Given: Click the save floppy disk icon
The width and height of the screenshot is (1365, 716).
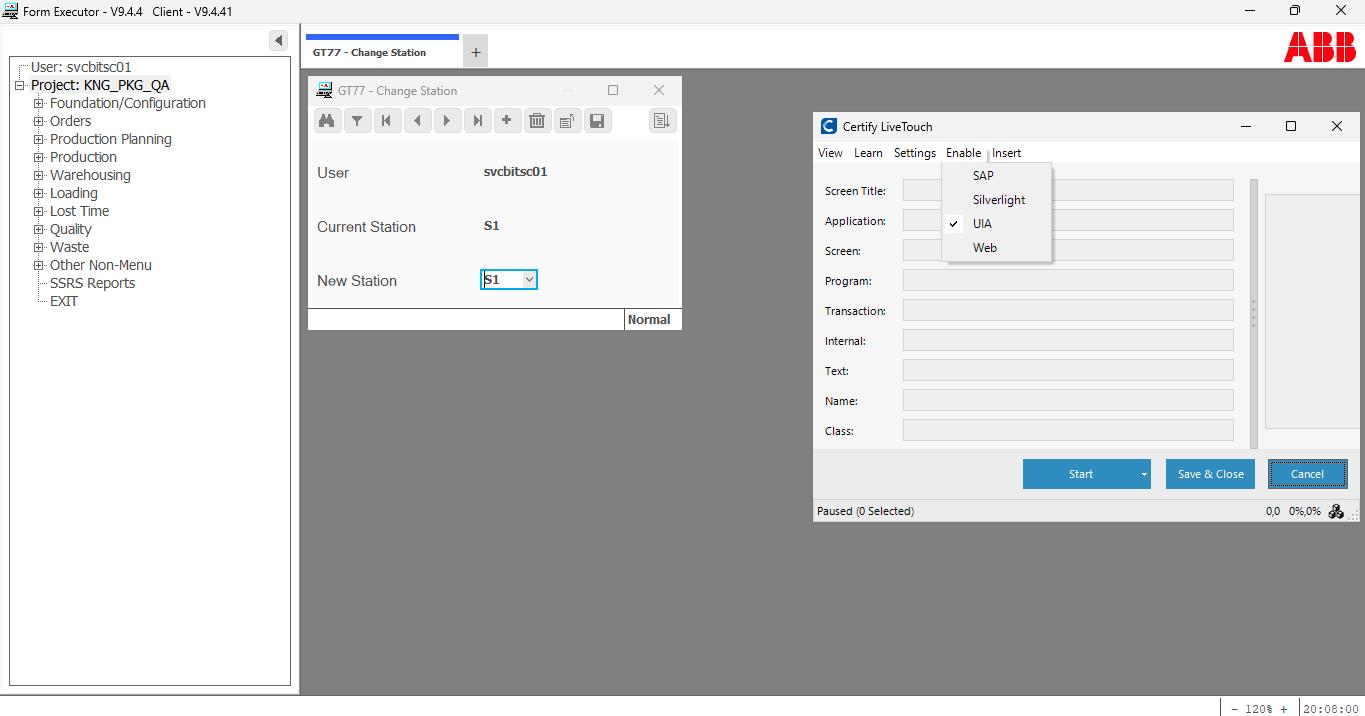Looking at the screenshot, I should coord(597,120).
